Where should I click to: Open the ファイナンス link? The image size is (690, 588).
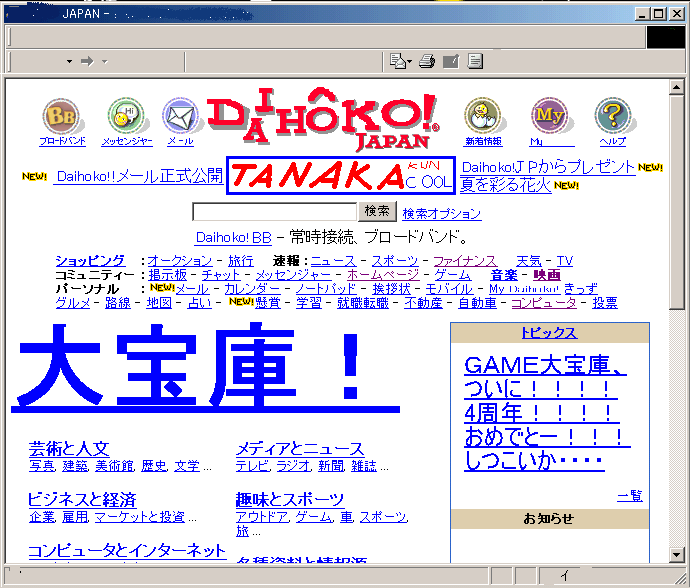click(465, 261)
